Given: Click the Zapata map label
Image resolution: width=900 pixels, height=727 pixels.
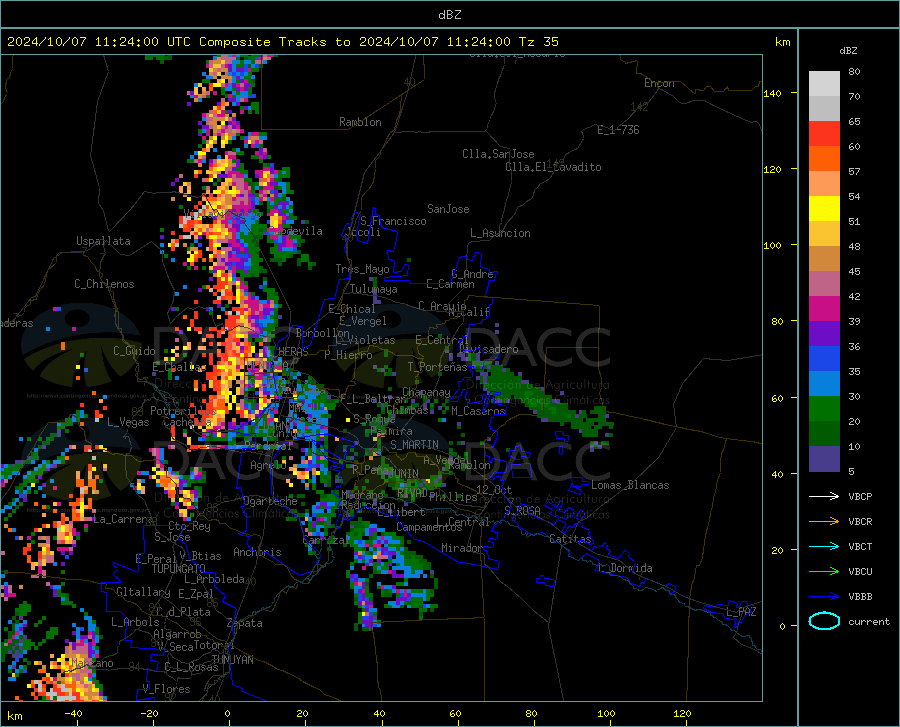Looking at the screenshot, I should pos(245,623).
